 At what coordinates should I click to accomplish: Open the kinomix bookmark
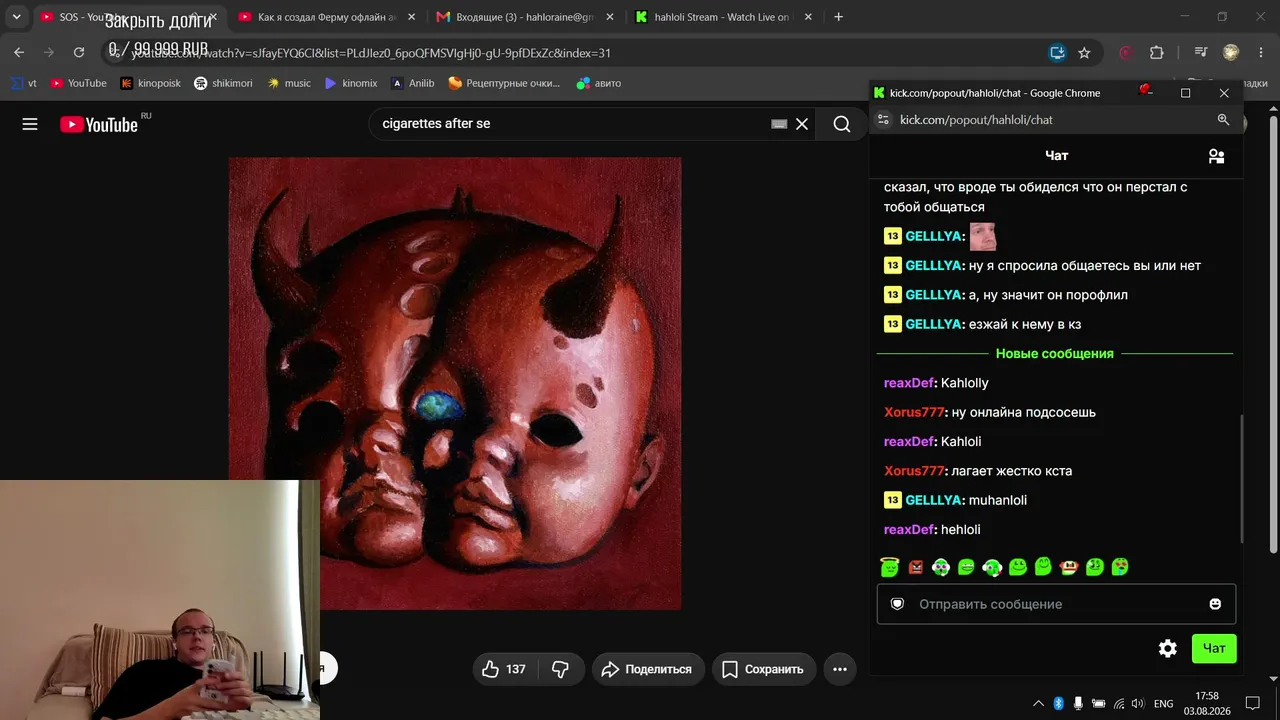tap(351, 84)
